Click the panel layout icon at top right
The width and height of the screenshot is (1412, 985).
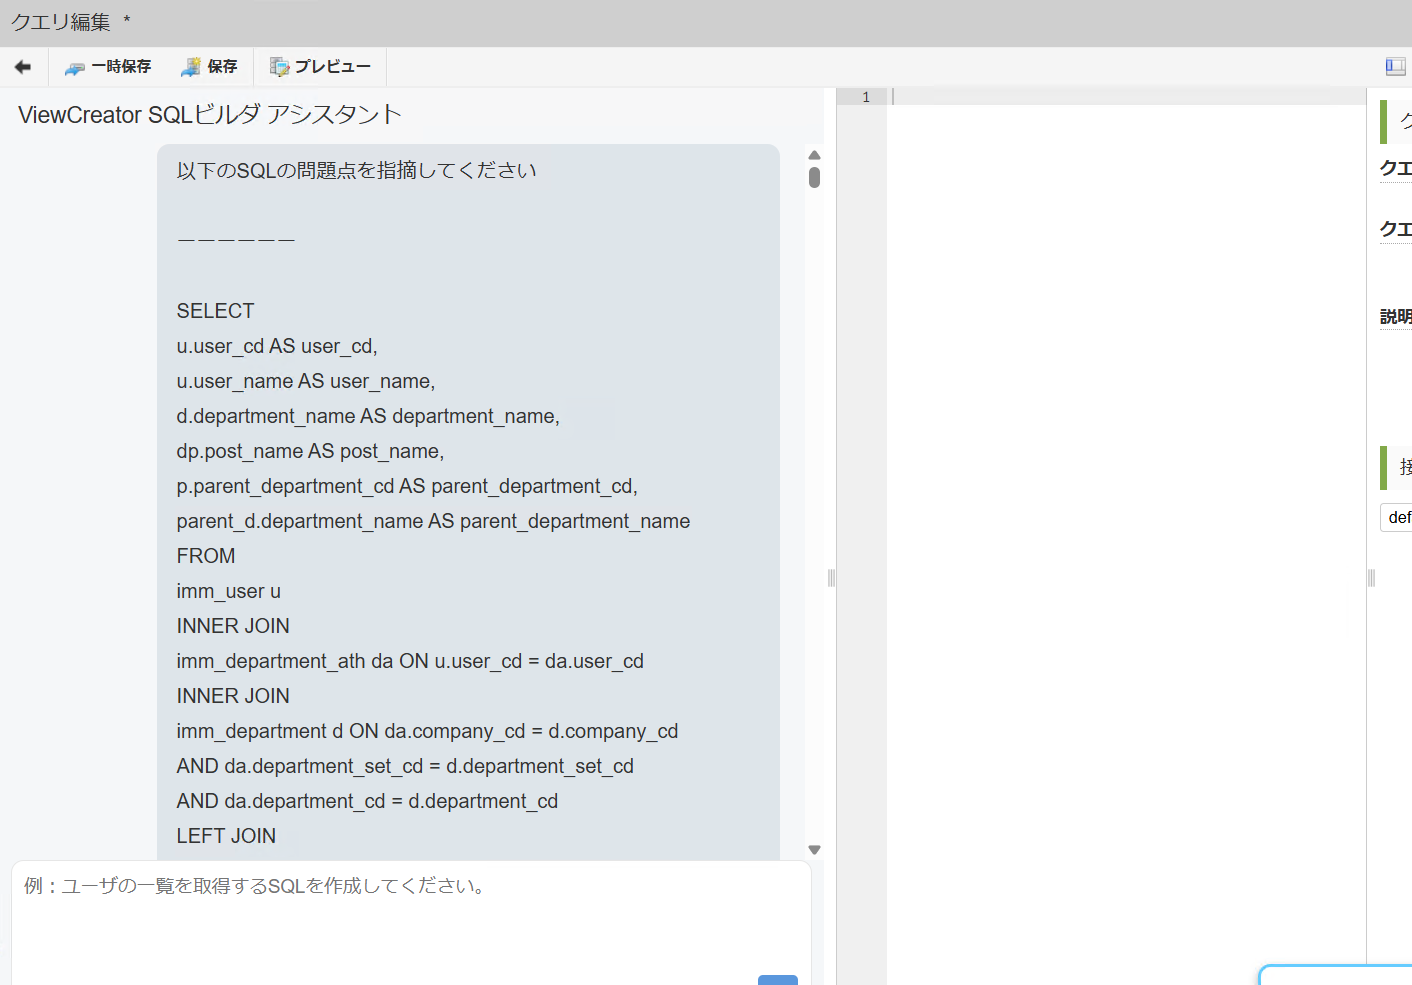(x=1394, y=66)
